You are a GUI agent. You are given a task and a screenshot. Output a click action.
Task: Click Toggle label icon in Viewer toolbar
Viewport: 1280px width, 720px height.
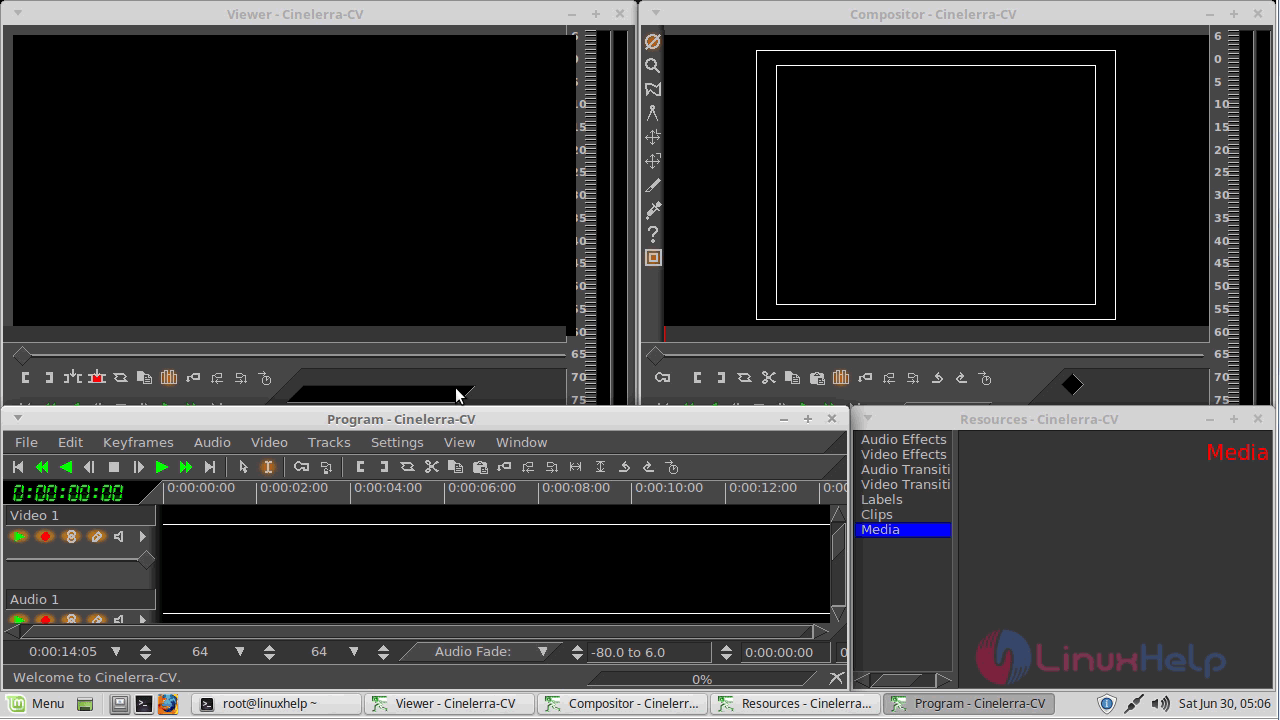pyautogui.click(x=193, y=378)
